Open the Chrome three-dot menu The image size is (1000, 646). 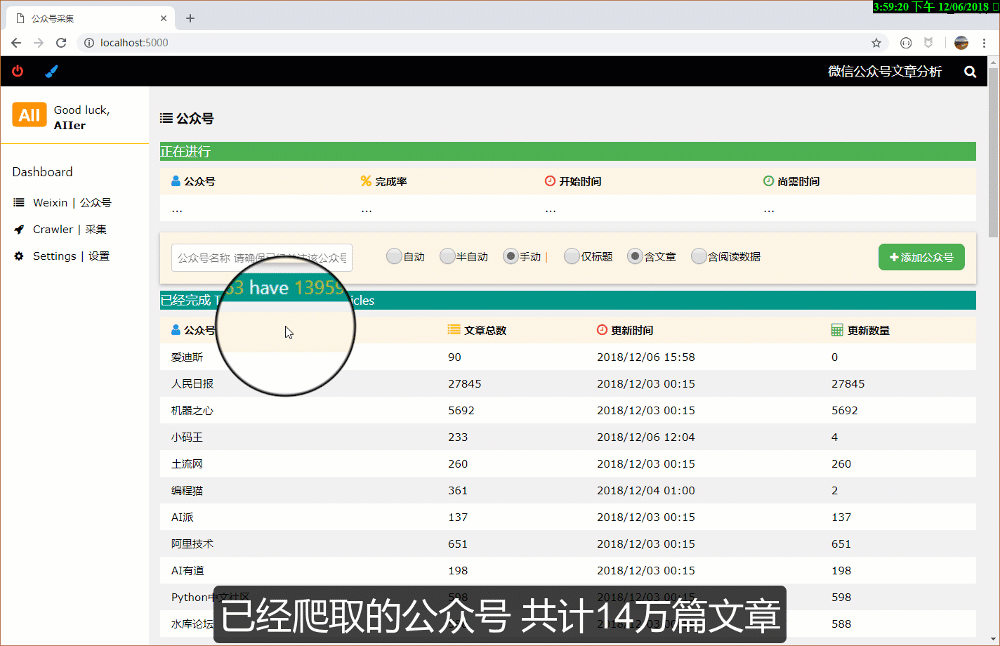984,43
